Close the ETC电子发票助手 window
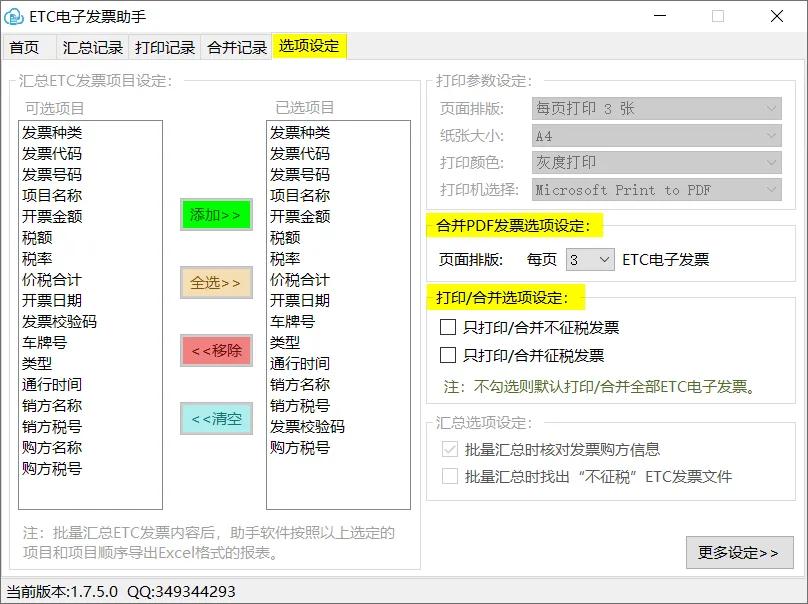This screenshot has height=604, width=808. 777,16
